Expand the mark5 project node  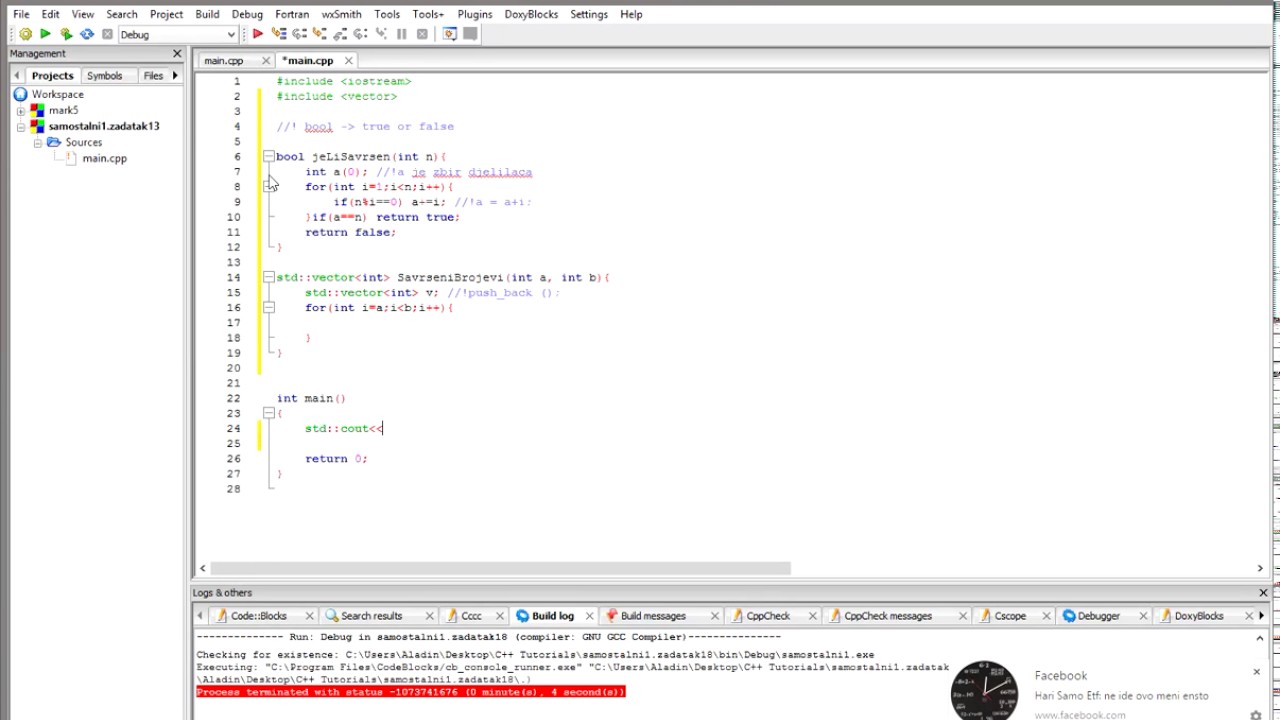[21, 110]
